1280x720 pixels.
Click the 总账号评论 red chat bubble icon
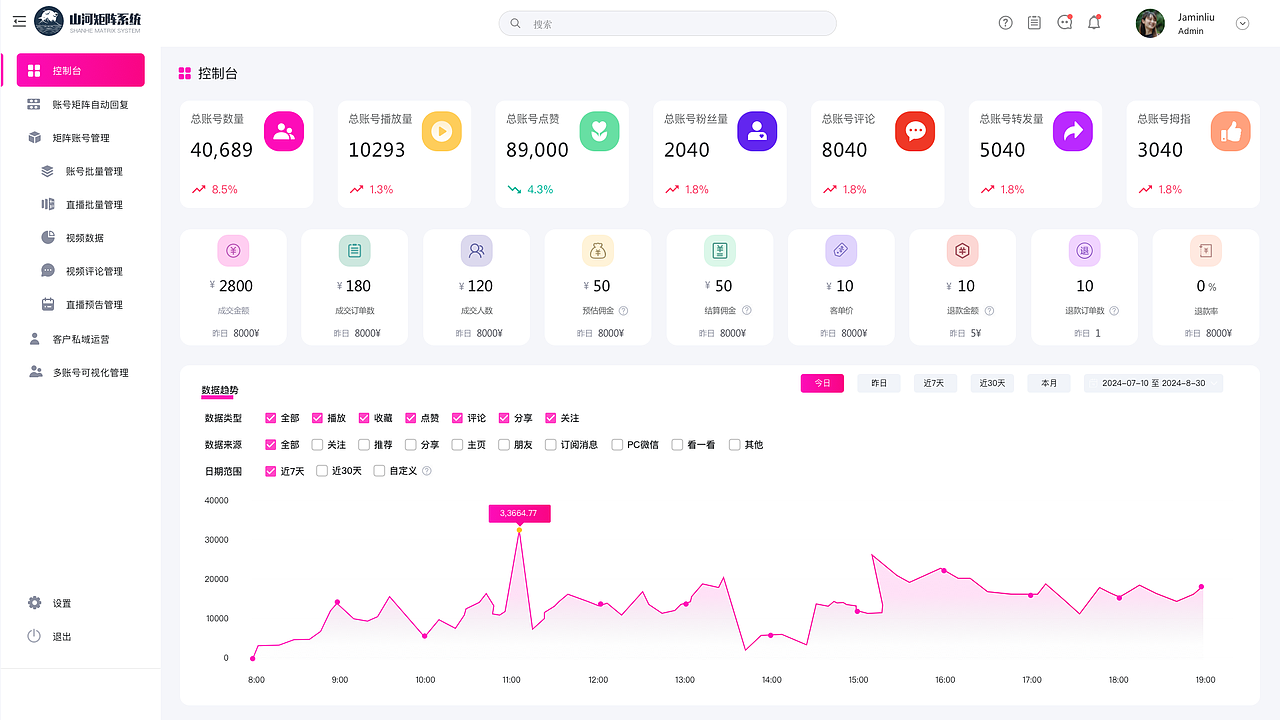(915, 131)
